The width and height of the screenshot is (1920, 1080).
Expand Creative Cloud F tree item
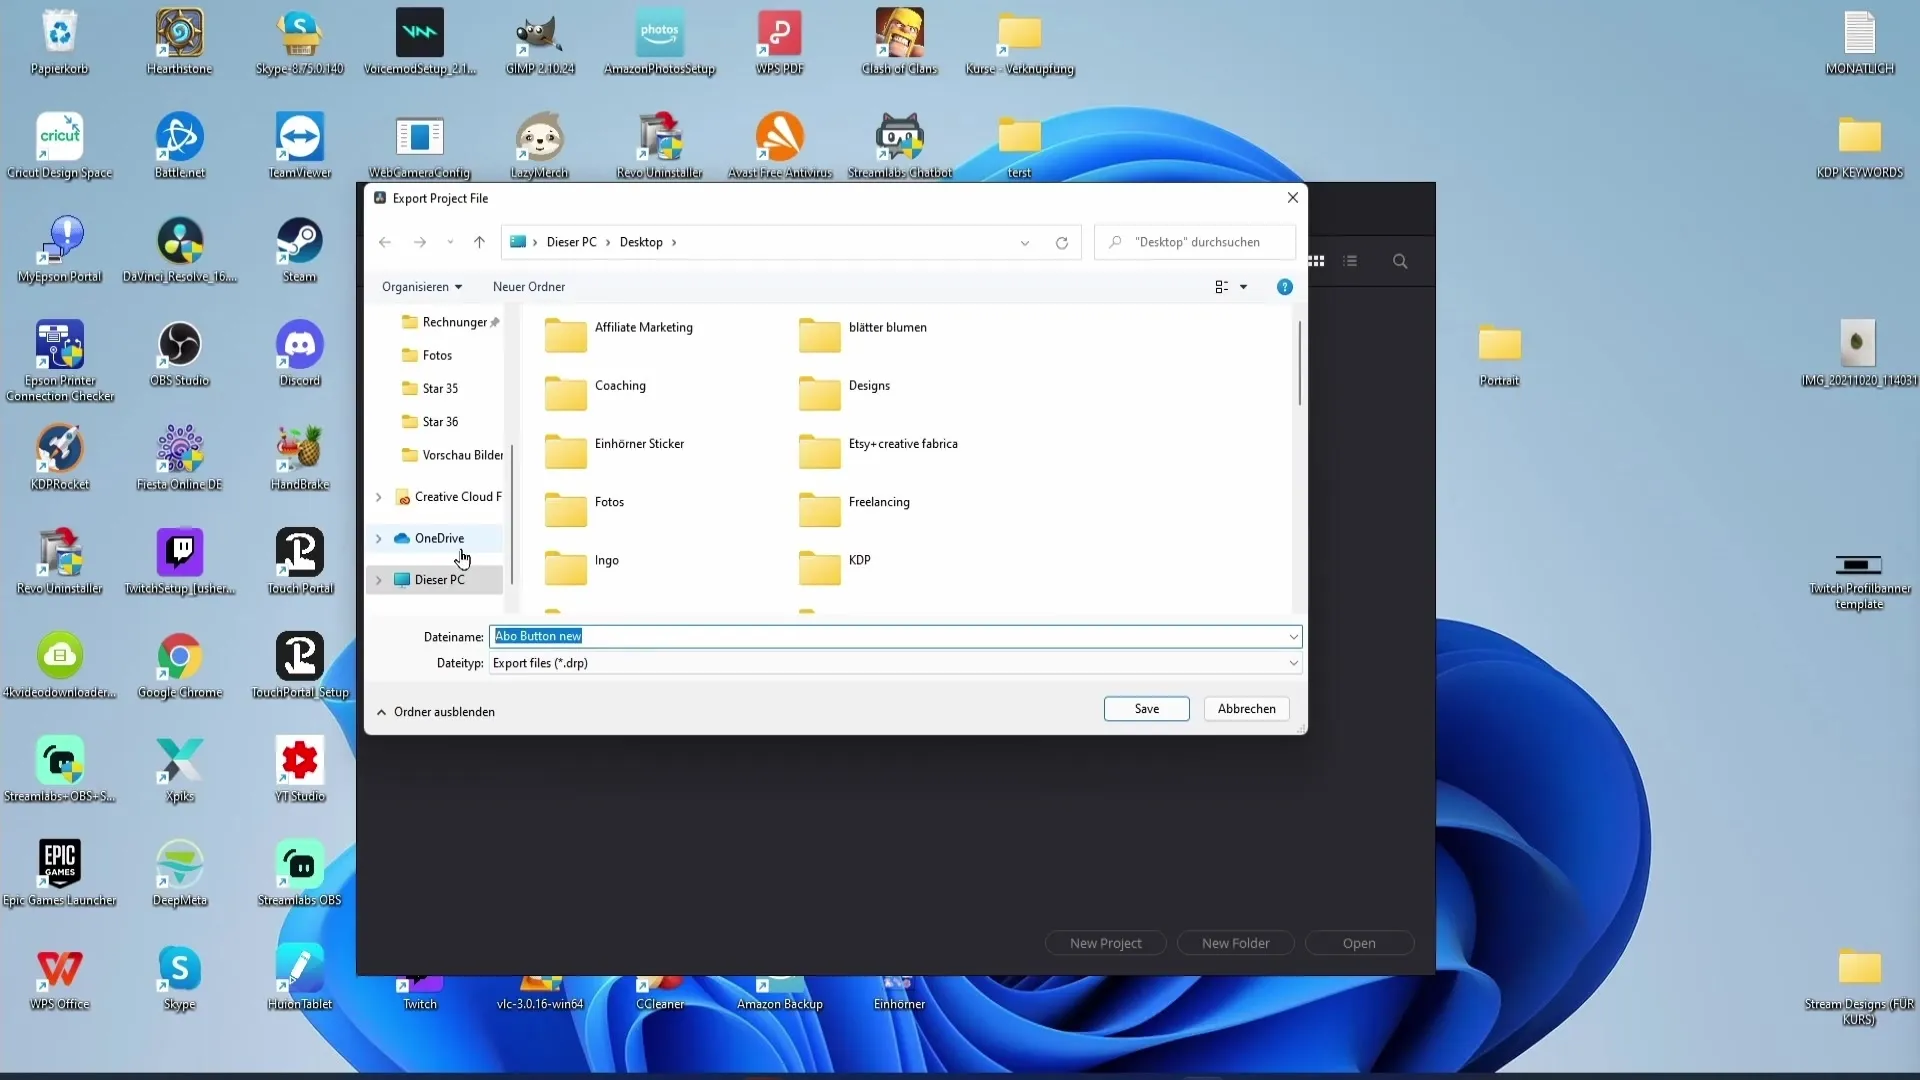pyautogui.click(x=380, y=496)
